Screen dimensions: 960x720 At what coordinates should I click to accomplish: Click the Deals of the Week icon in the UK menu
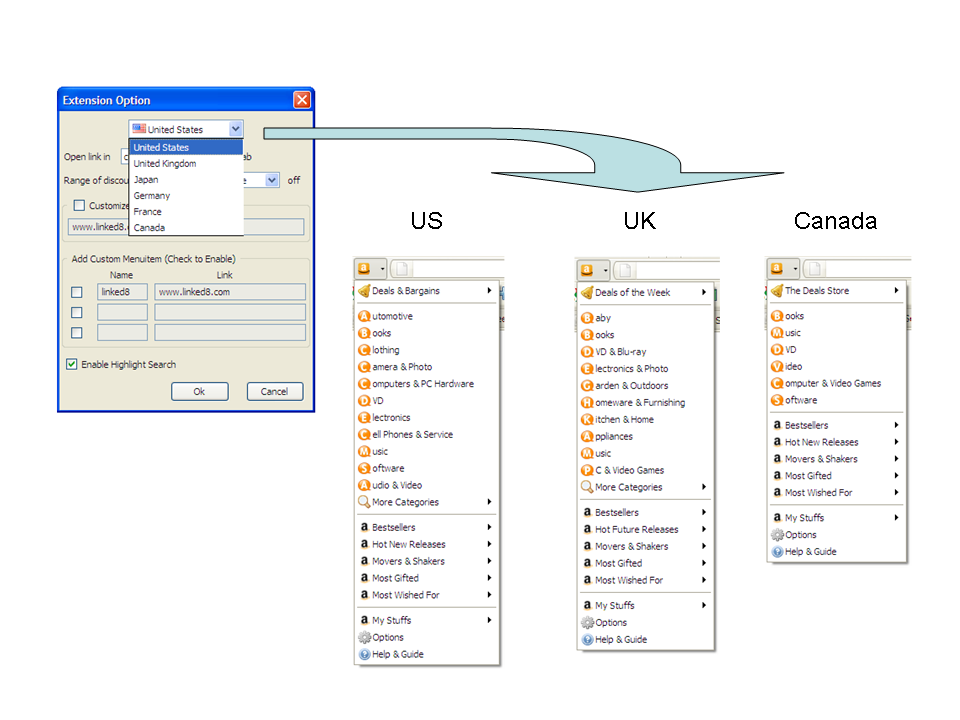pyautogui.click(x=587, y=293)
